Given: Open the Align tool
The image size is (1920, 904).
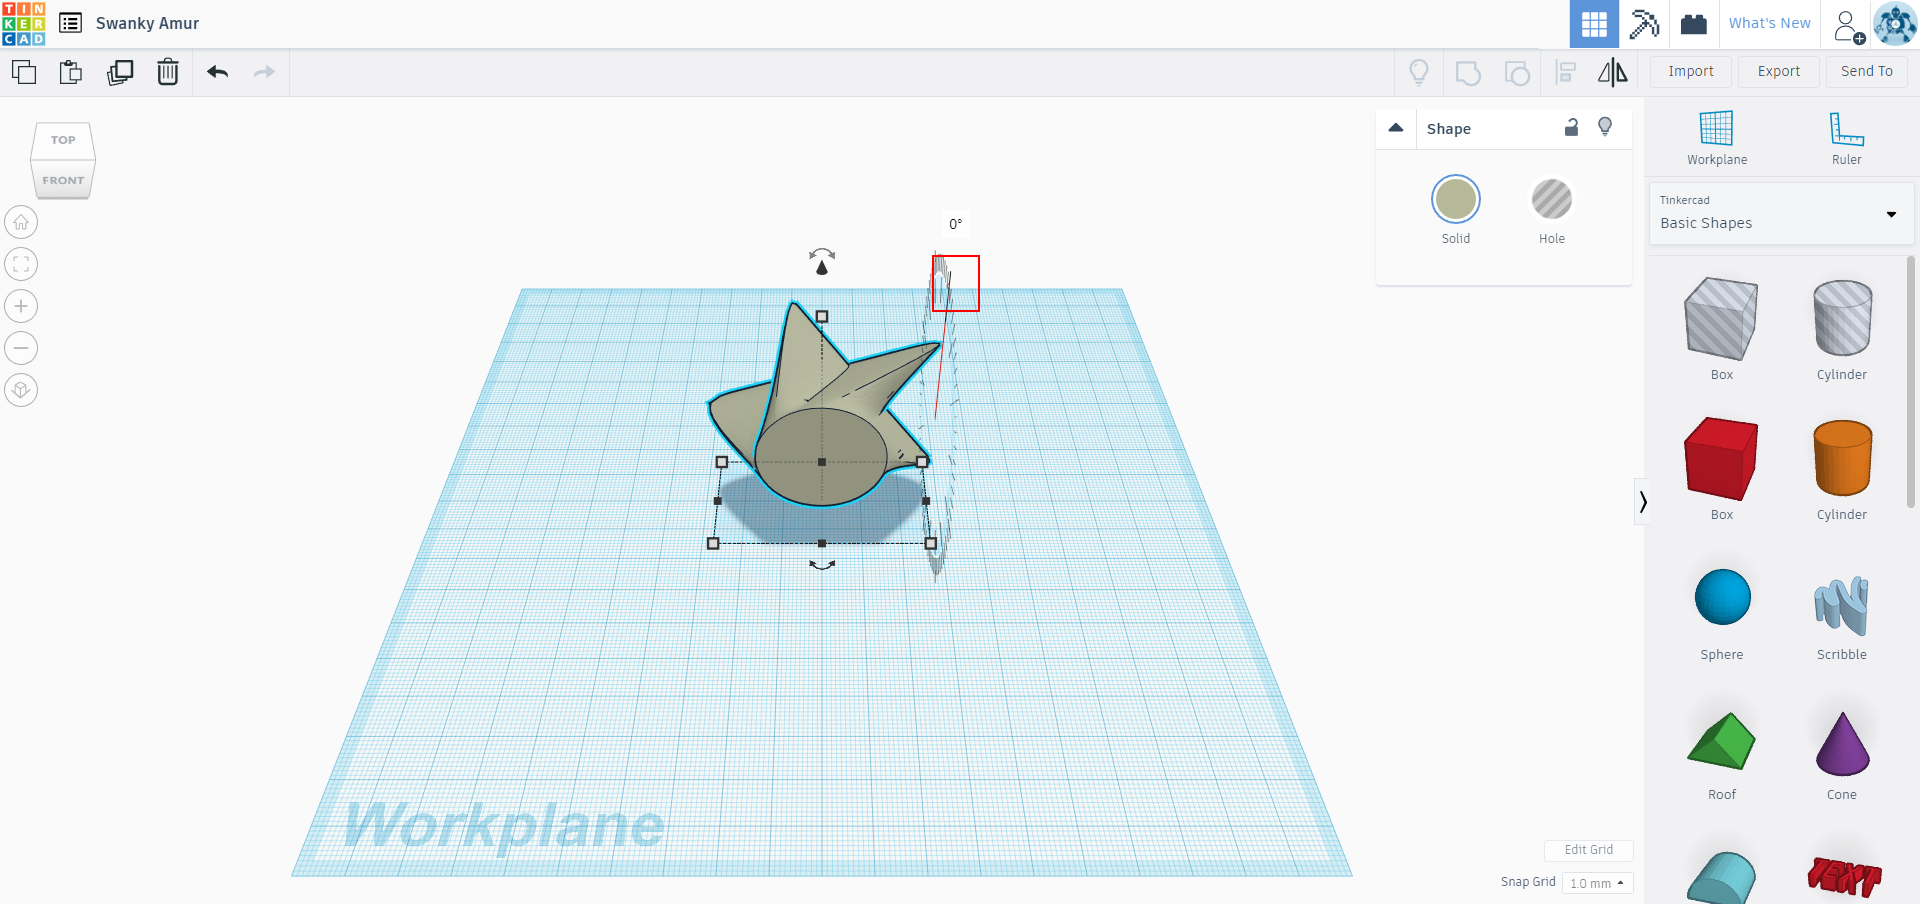Looking at the screenshot, I should pyautogui.click(x=1566, y=72).
